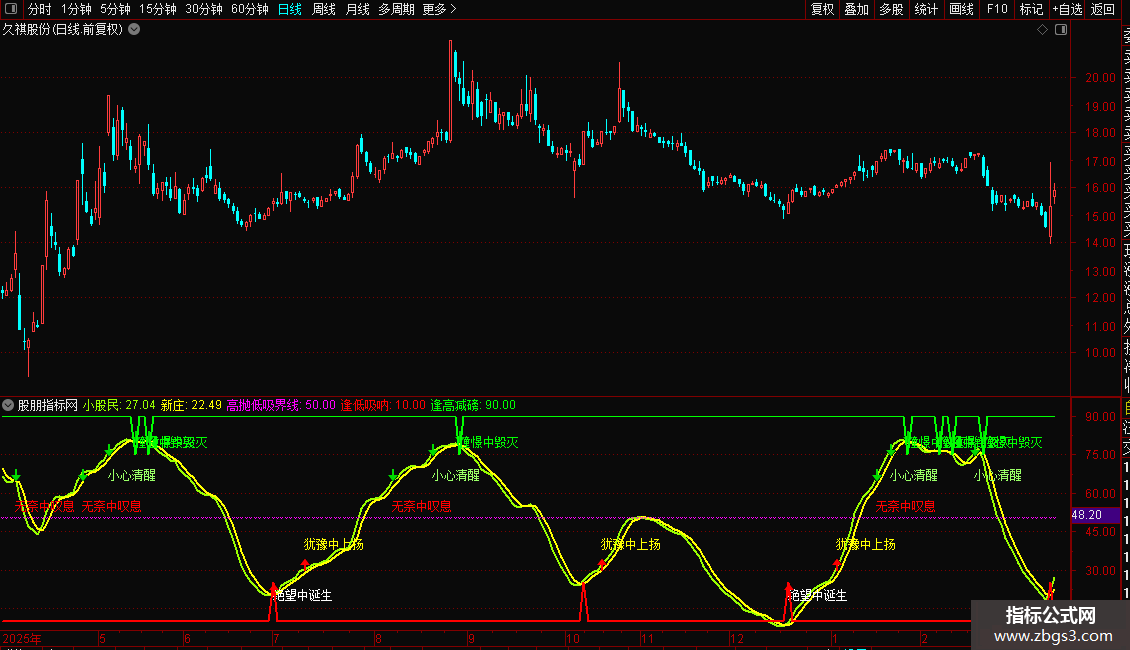This screenshot has width=1130, height=650.
Task: Open the 画线 drawing tools
Action: [961, 9]
